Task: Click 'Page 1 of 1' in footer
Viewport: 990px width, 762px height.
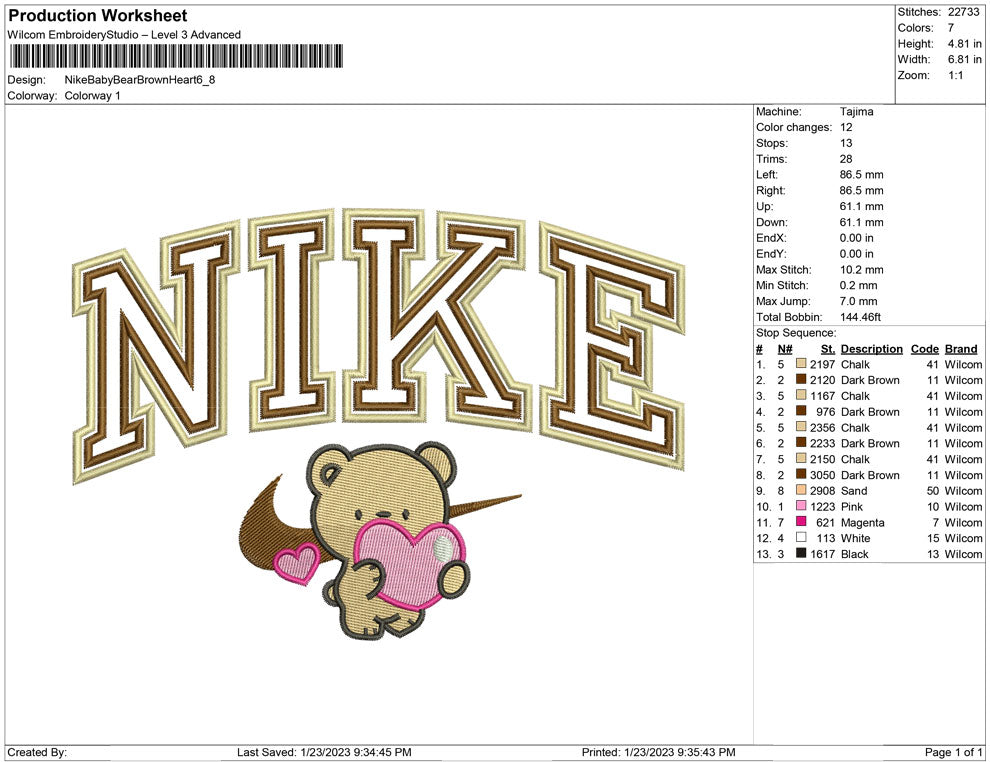Action: pyautogui.click(x=953, y=752)
